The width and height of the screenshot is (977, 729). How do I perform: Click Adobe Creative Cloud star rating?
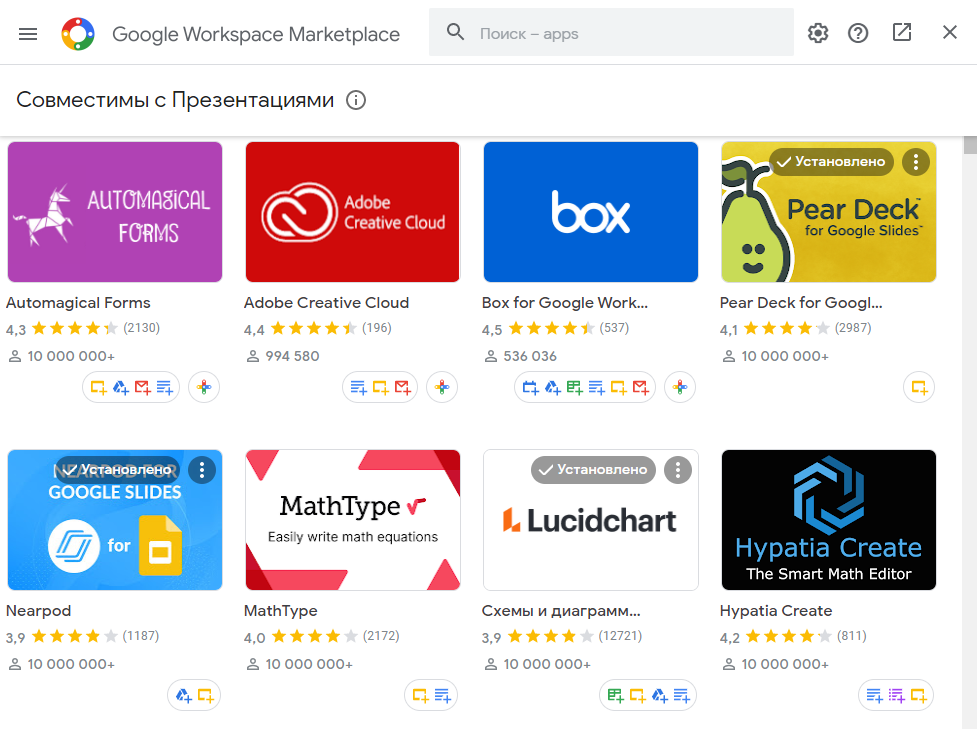tap(314, 328)
